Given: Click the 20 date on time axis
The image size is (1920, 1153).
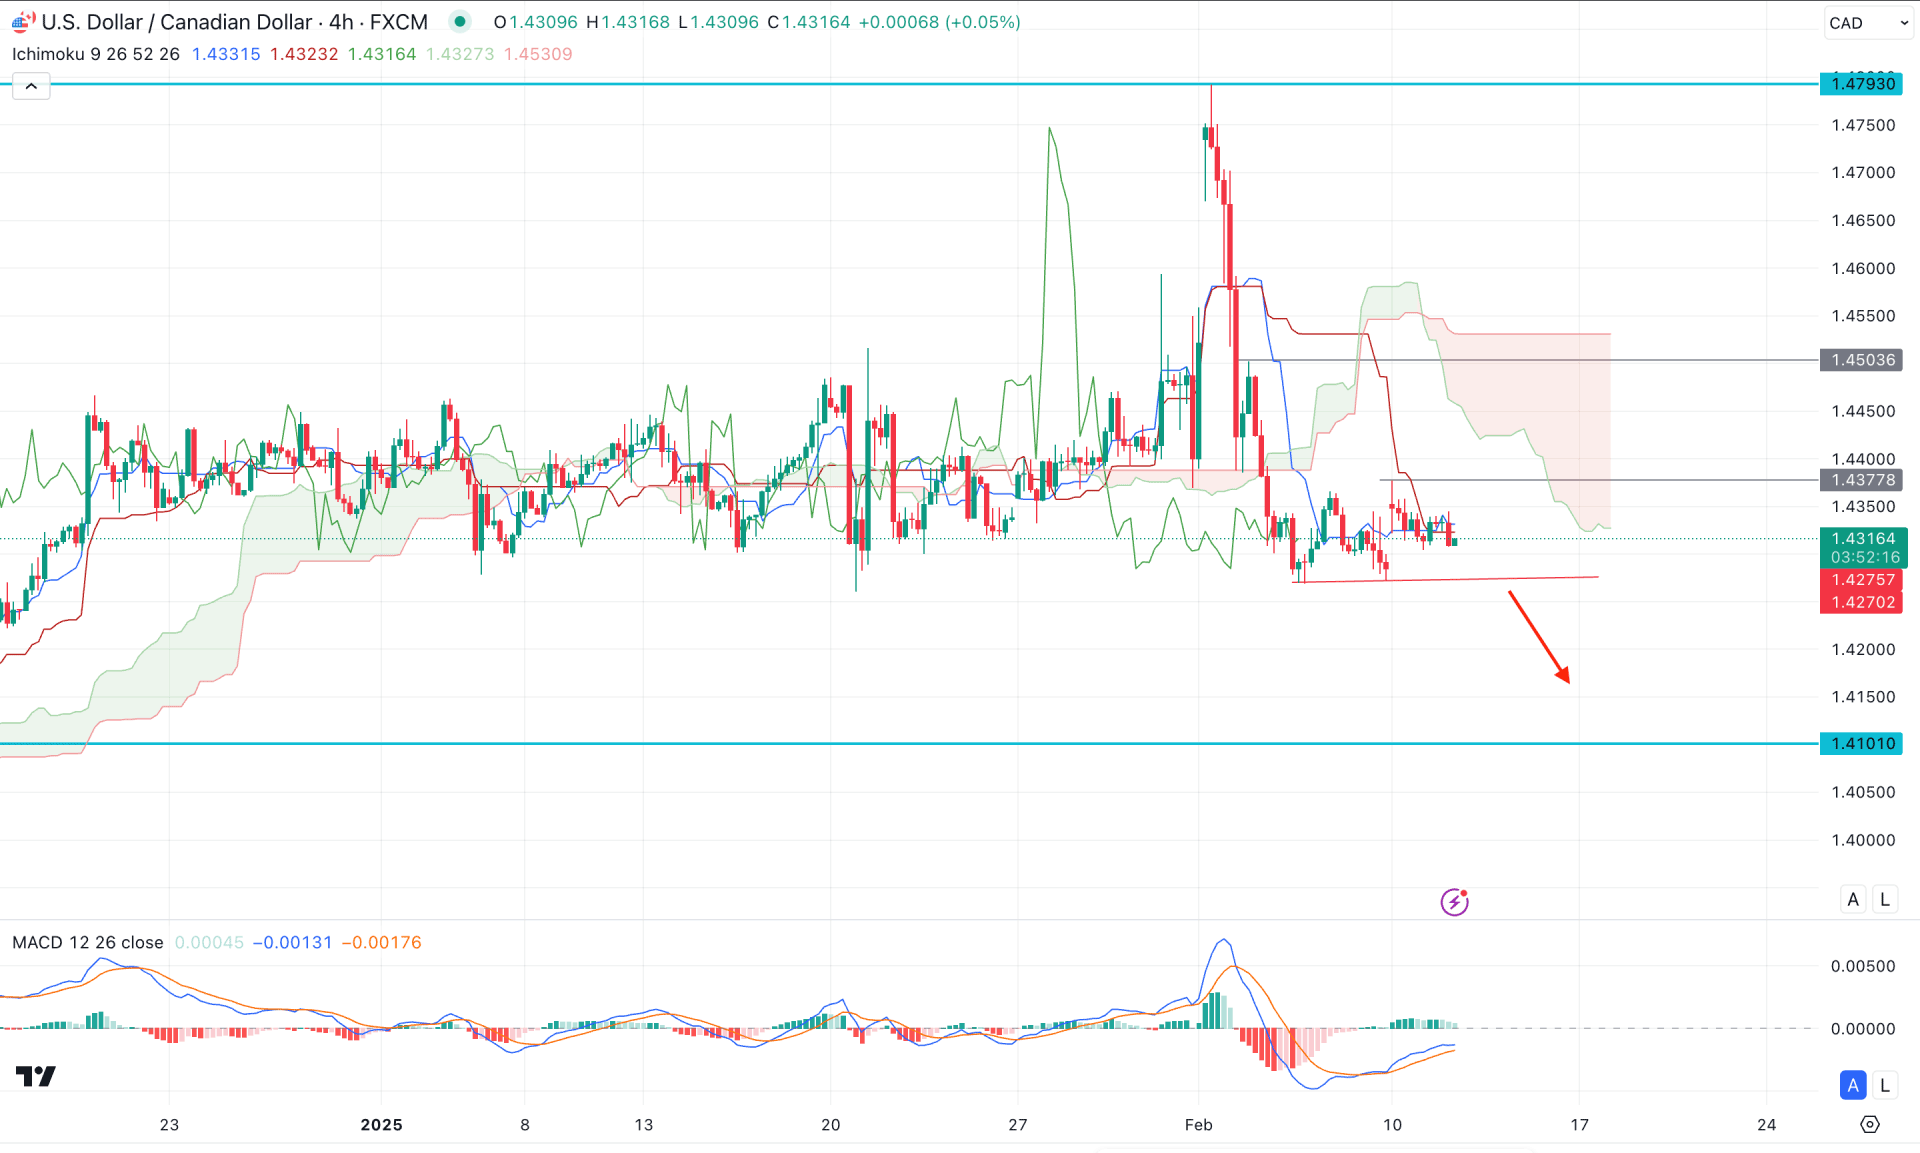Looking at the screenshot, I should [830, 1124].
